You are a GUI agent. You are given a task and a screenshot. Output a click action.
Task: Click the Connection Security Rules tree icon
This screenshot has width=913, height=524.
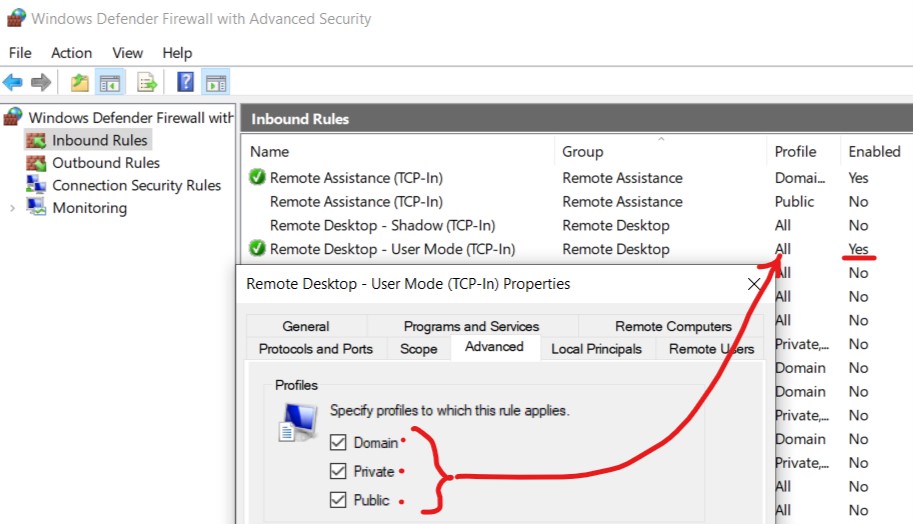pyautogui.click(x=36, y=185)
